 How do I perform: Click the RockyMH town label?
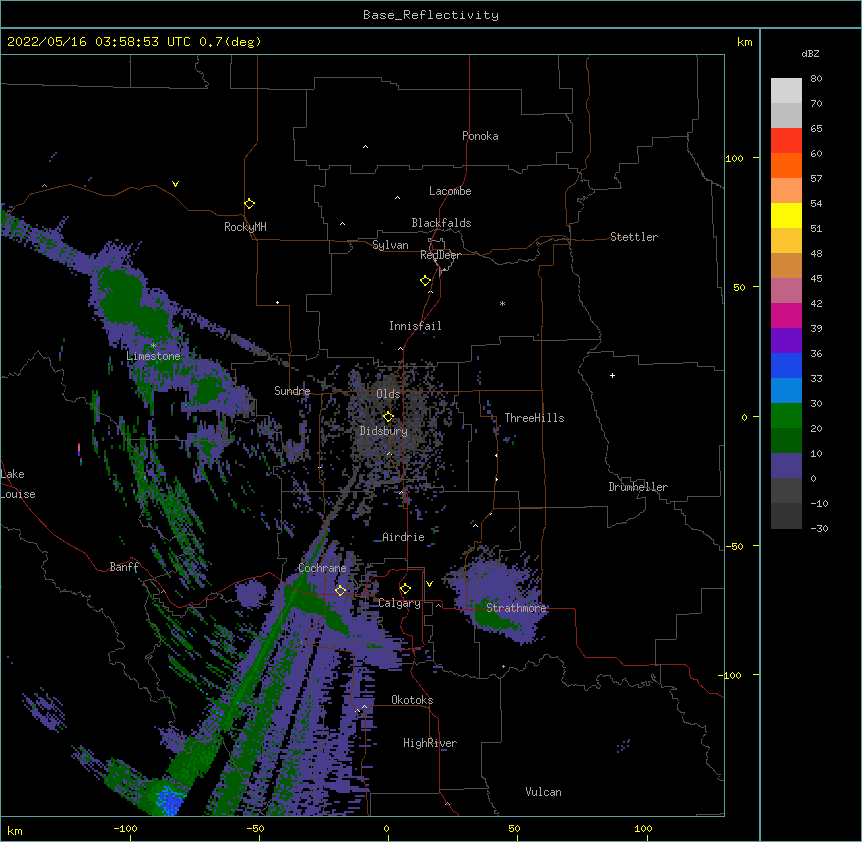coord(245,226)
